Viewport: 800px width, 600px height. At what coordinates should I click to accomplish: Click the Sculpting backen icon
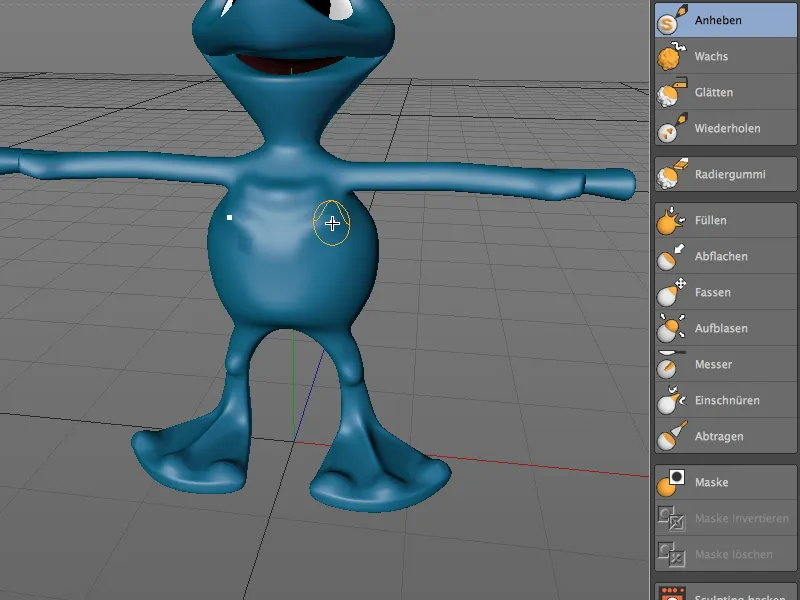672,595
